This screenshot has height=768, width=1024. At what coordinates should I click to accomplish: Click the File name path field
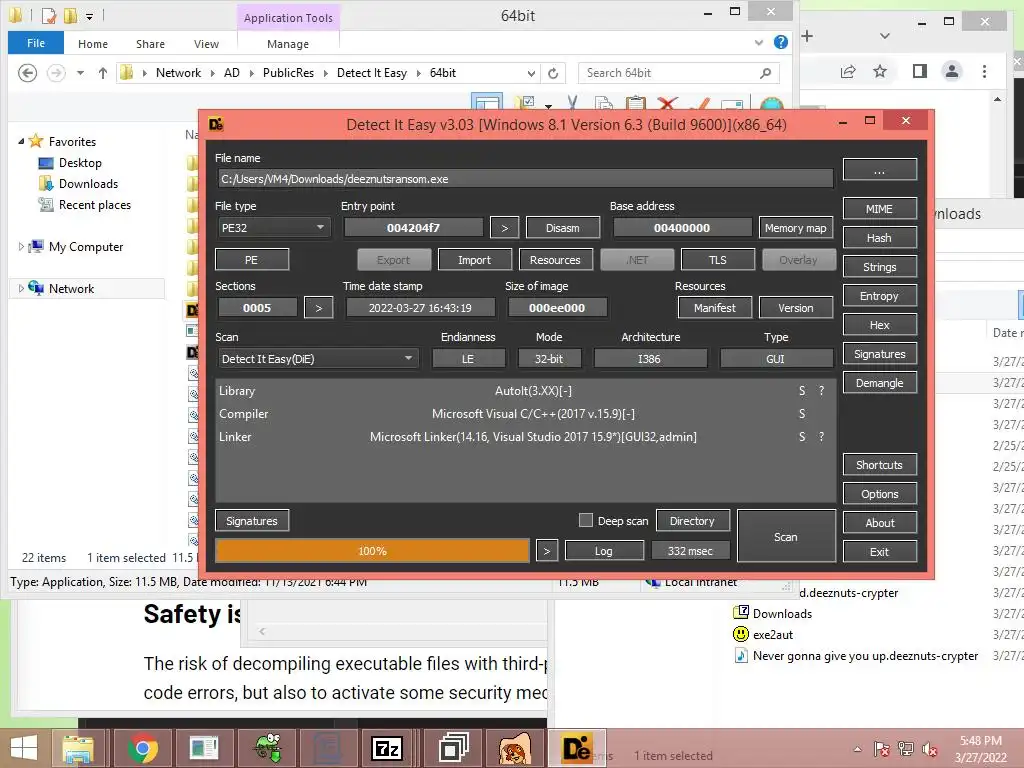(525, 179)
